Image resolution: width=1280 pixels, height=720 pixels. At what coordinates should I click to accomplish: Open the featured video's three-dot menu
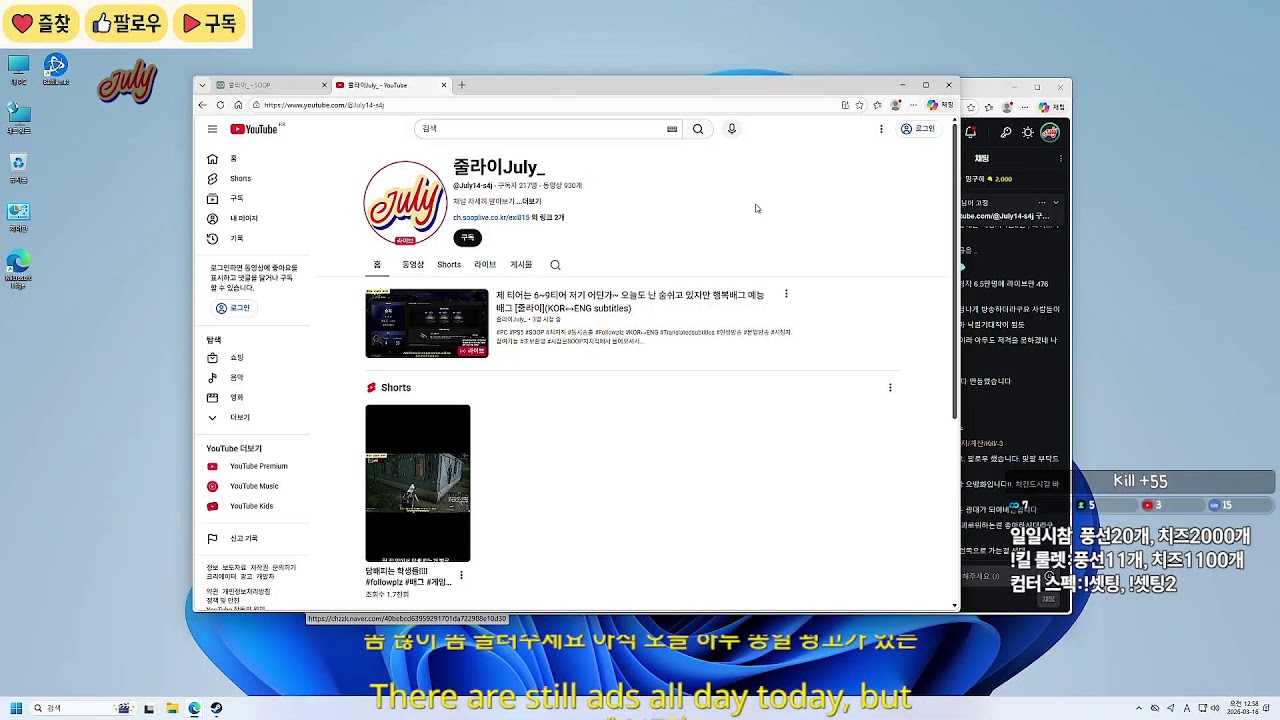click(786, 294)
